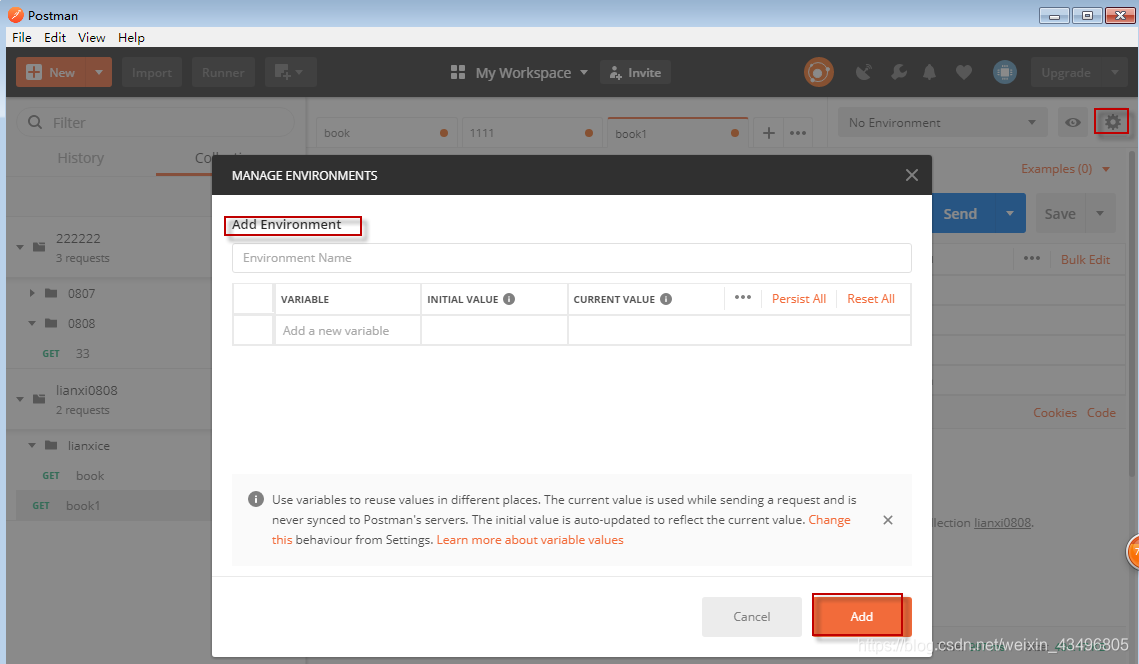Click Manage Environments gear icon
This screenshot has height=664, width=1139.
pos(1112,122)
